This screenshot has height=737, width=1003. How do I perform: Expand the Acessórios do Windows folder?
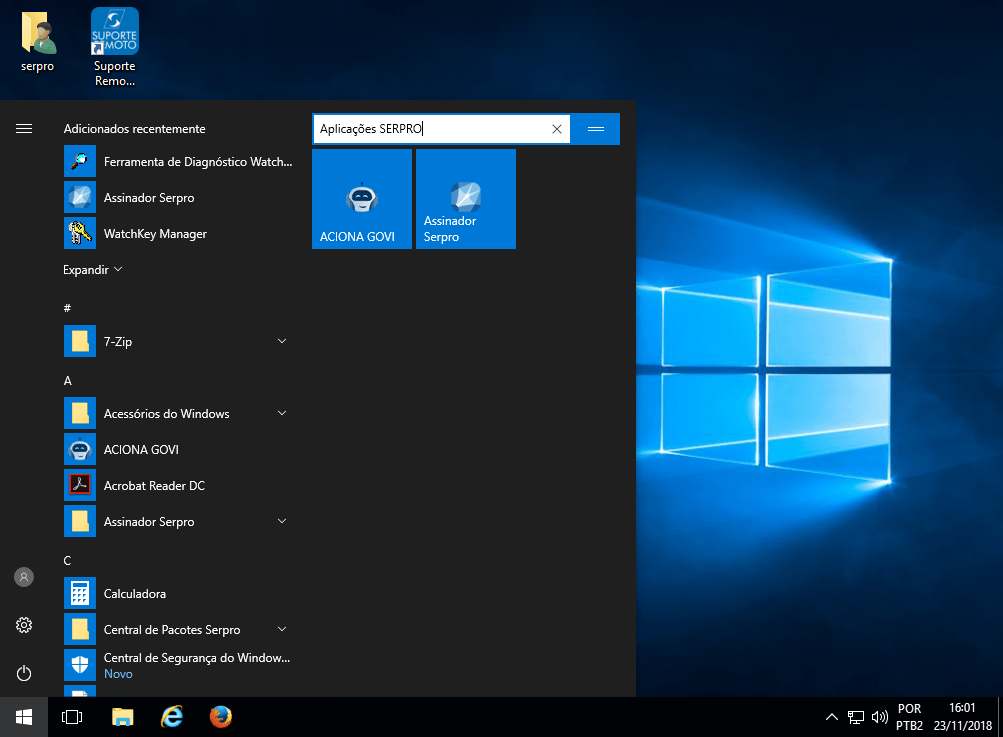point(282,414)
